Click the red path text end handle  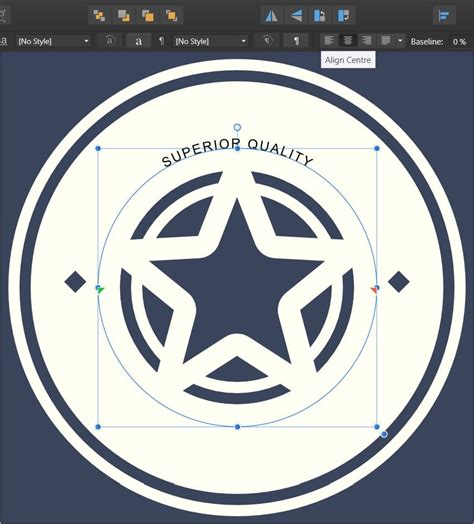tap(374, 290)
